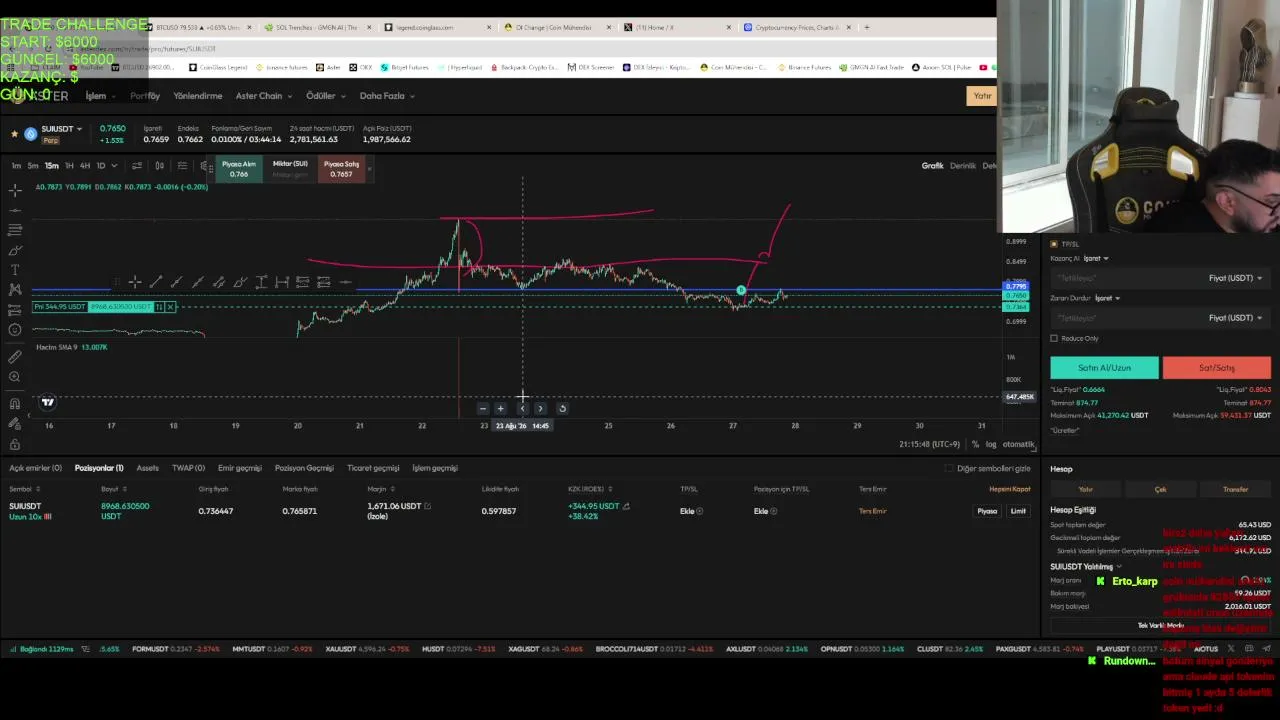Click the Çek withdraw button
Viewport: 1280px width, 720px height.
(x=1160, y=489)
